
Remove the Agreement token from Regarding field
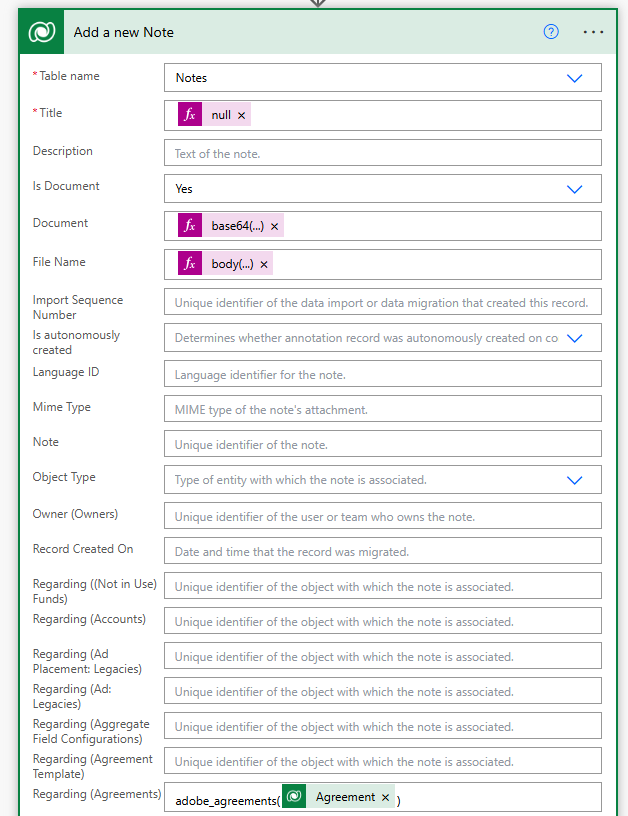pos(385,798)
